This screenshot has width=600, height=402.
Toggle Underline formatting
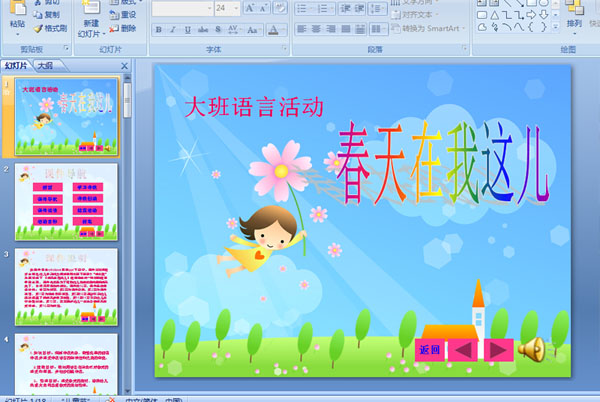click(x=188, y=29)
